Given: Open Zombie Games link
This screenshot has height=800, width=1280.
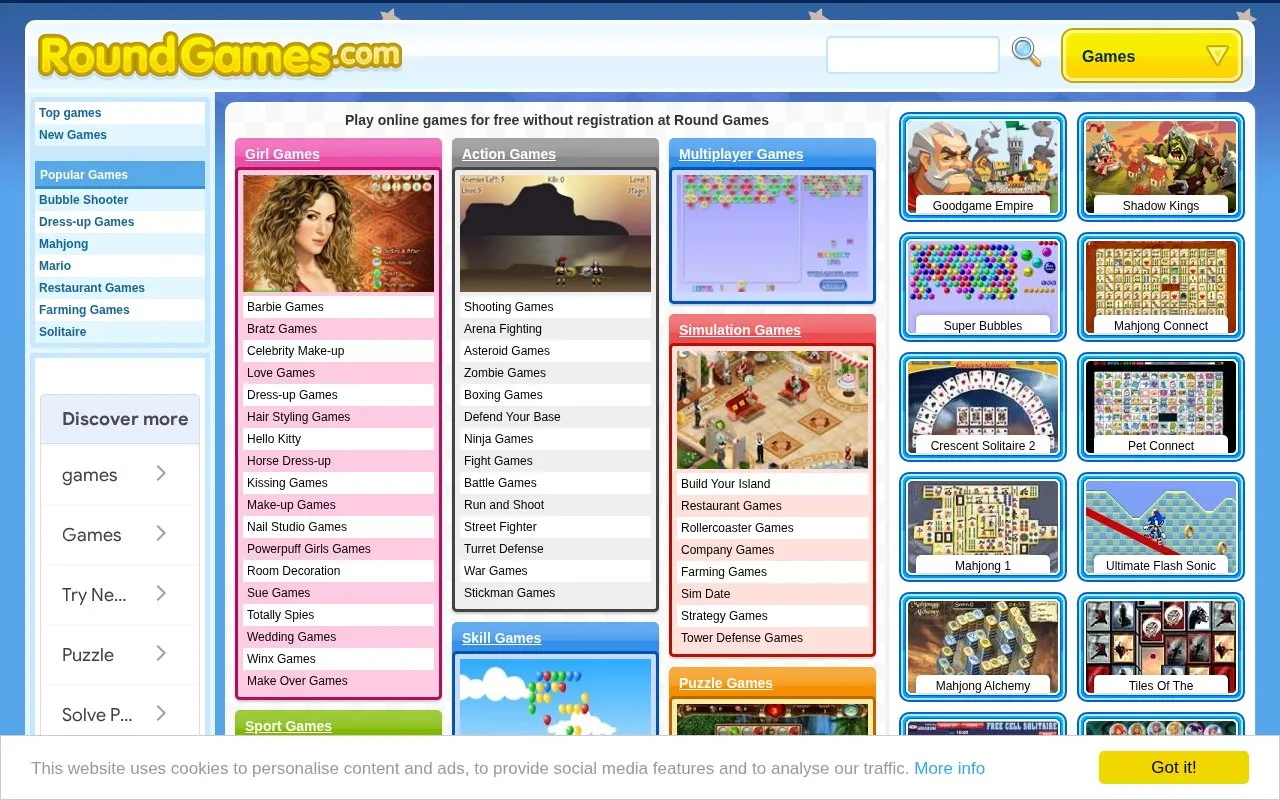Looking at the screenshot, I should pos(505,373).
